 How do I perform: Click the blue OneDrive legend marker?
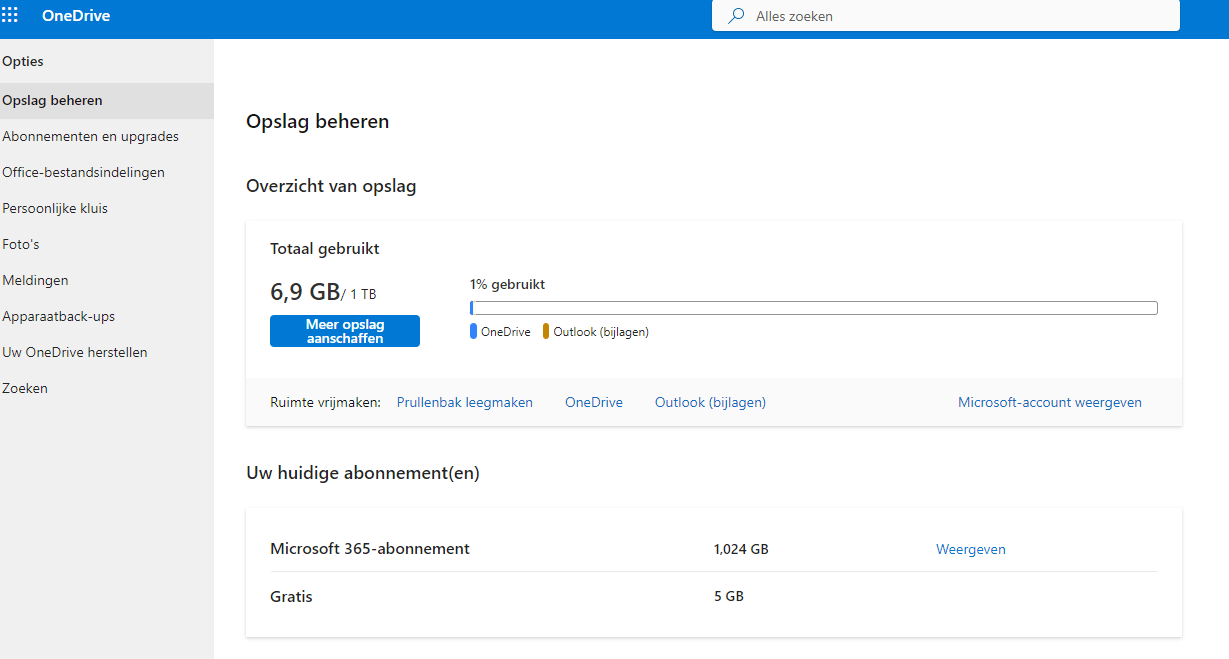473,331
